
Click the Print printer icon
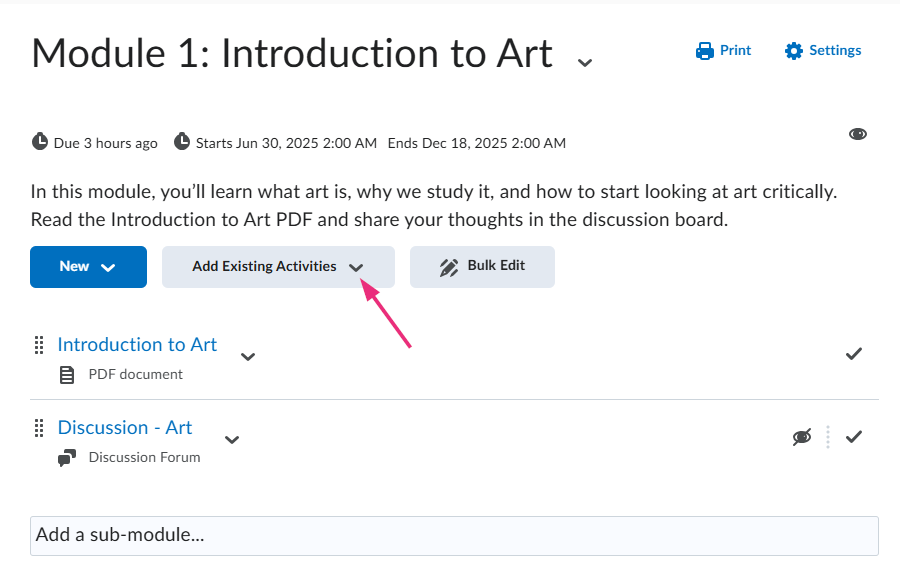(x=705, y=51)
